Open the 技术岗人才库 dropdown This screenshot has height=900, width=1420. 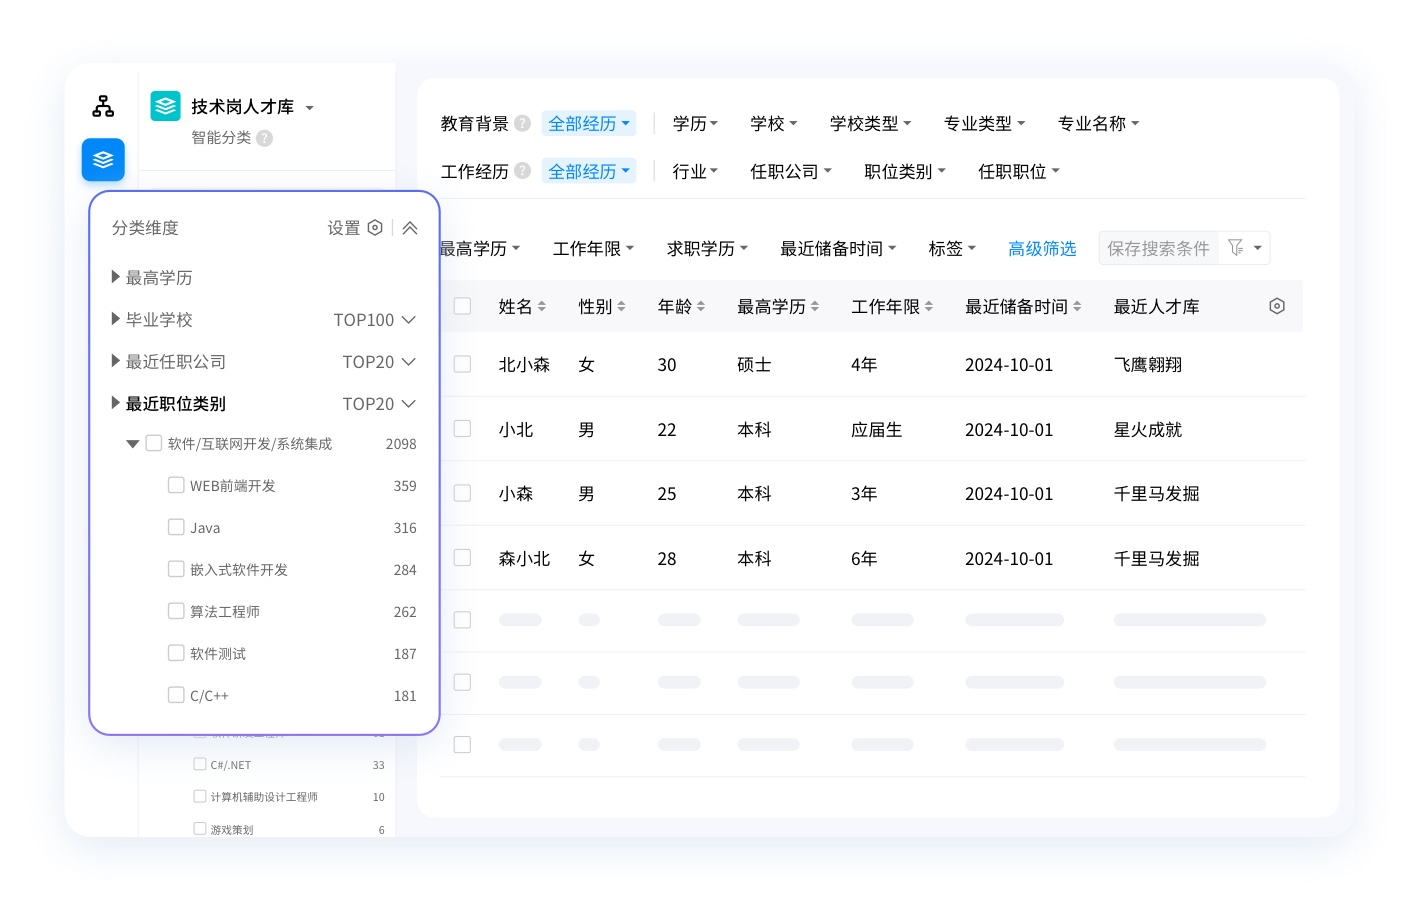[x=309, y=108]
